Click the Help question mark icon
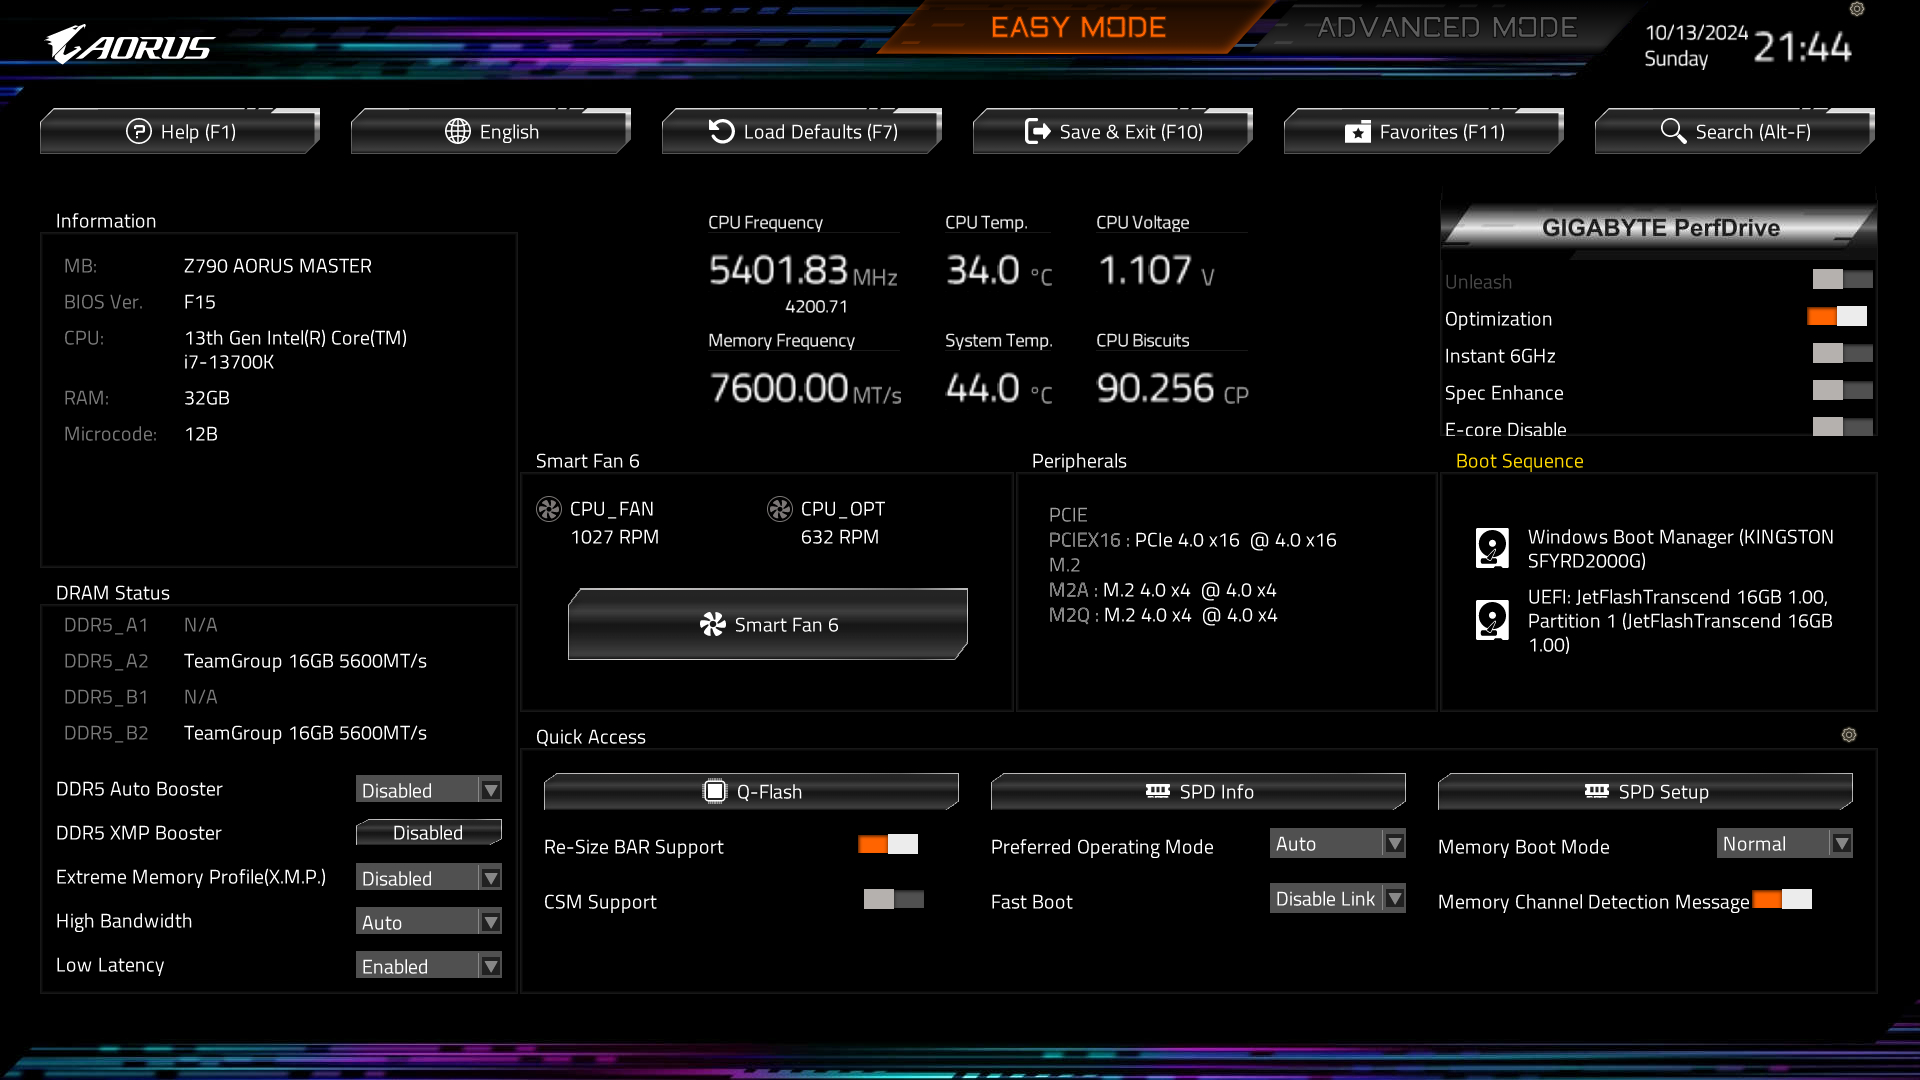1920x1080 pixels. (x=138, y=131)
